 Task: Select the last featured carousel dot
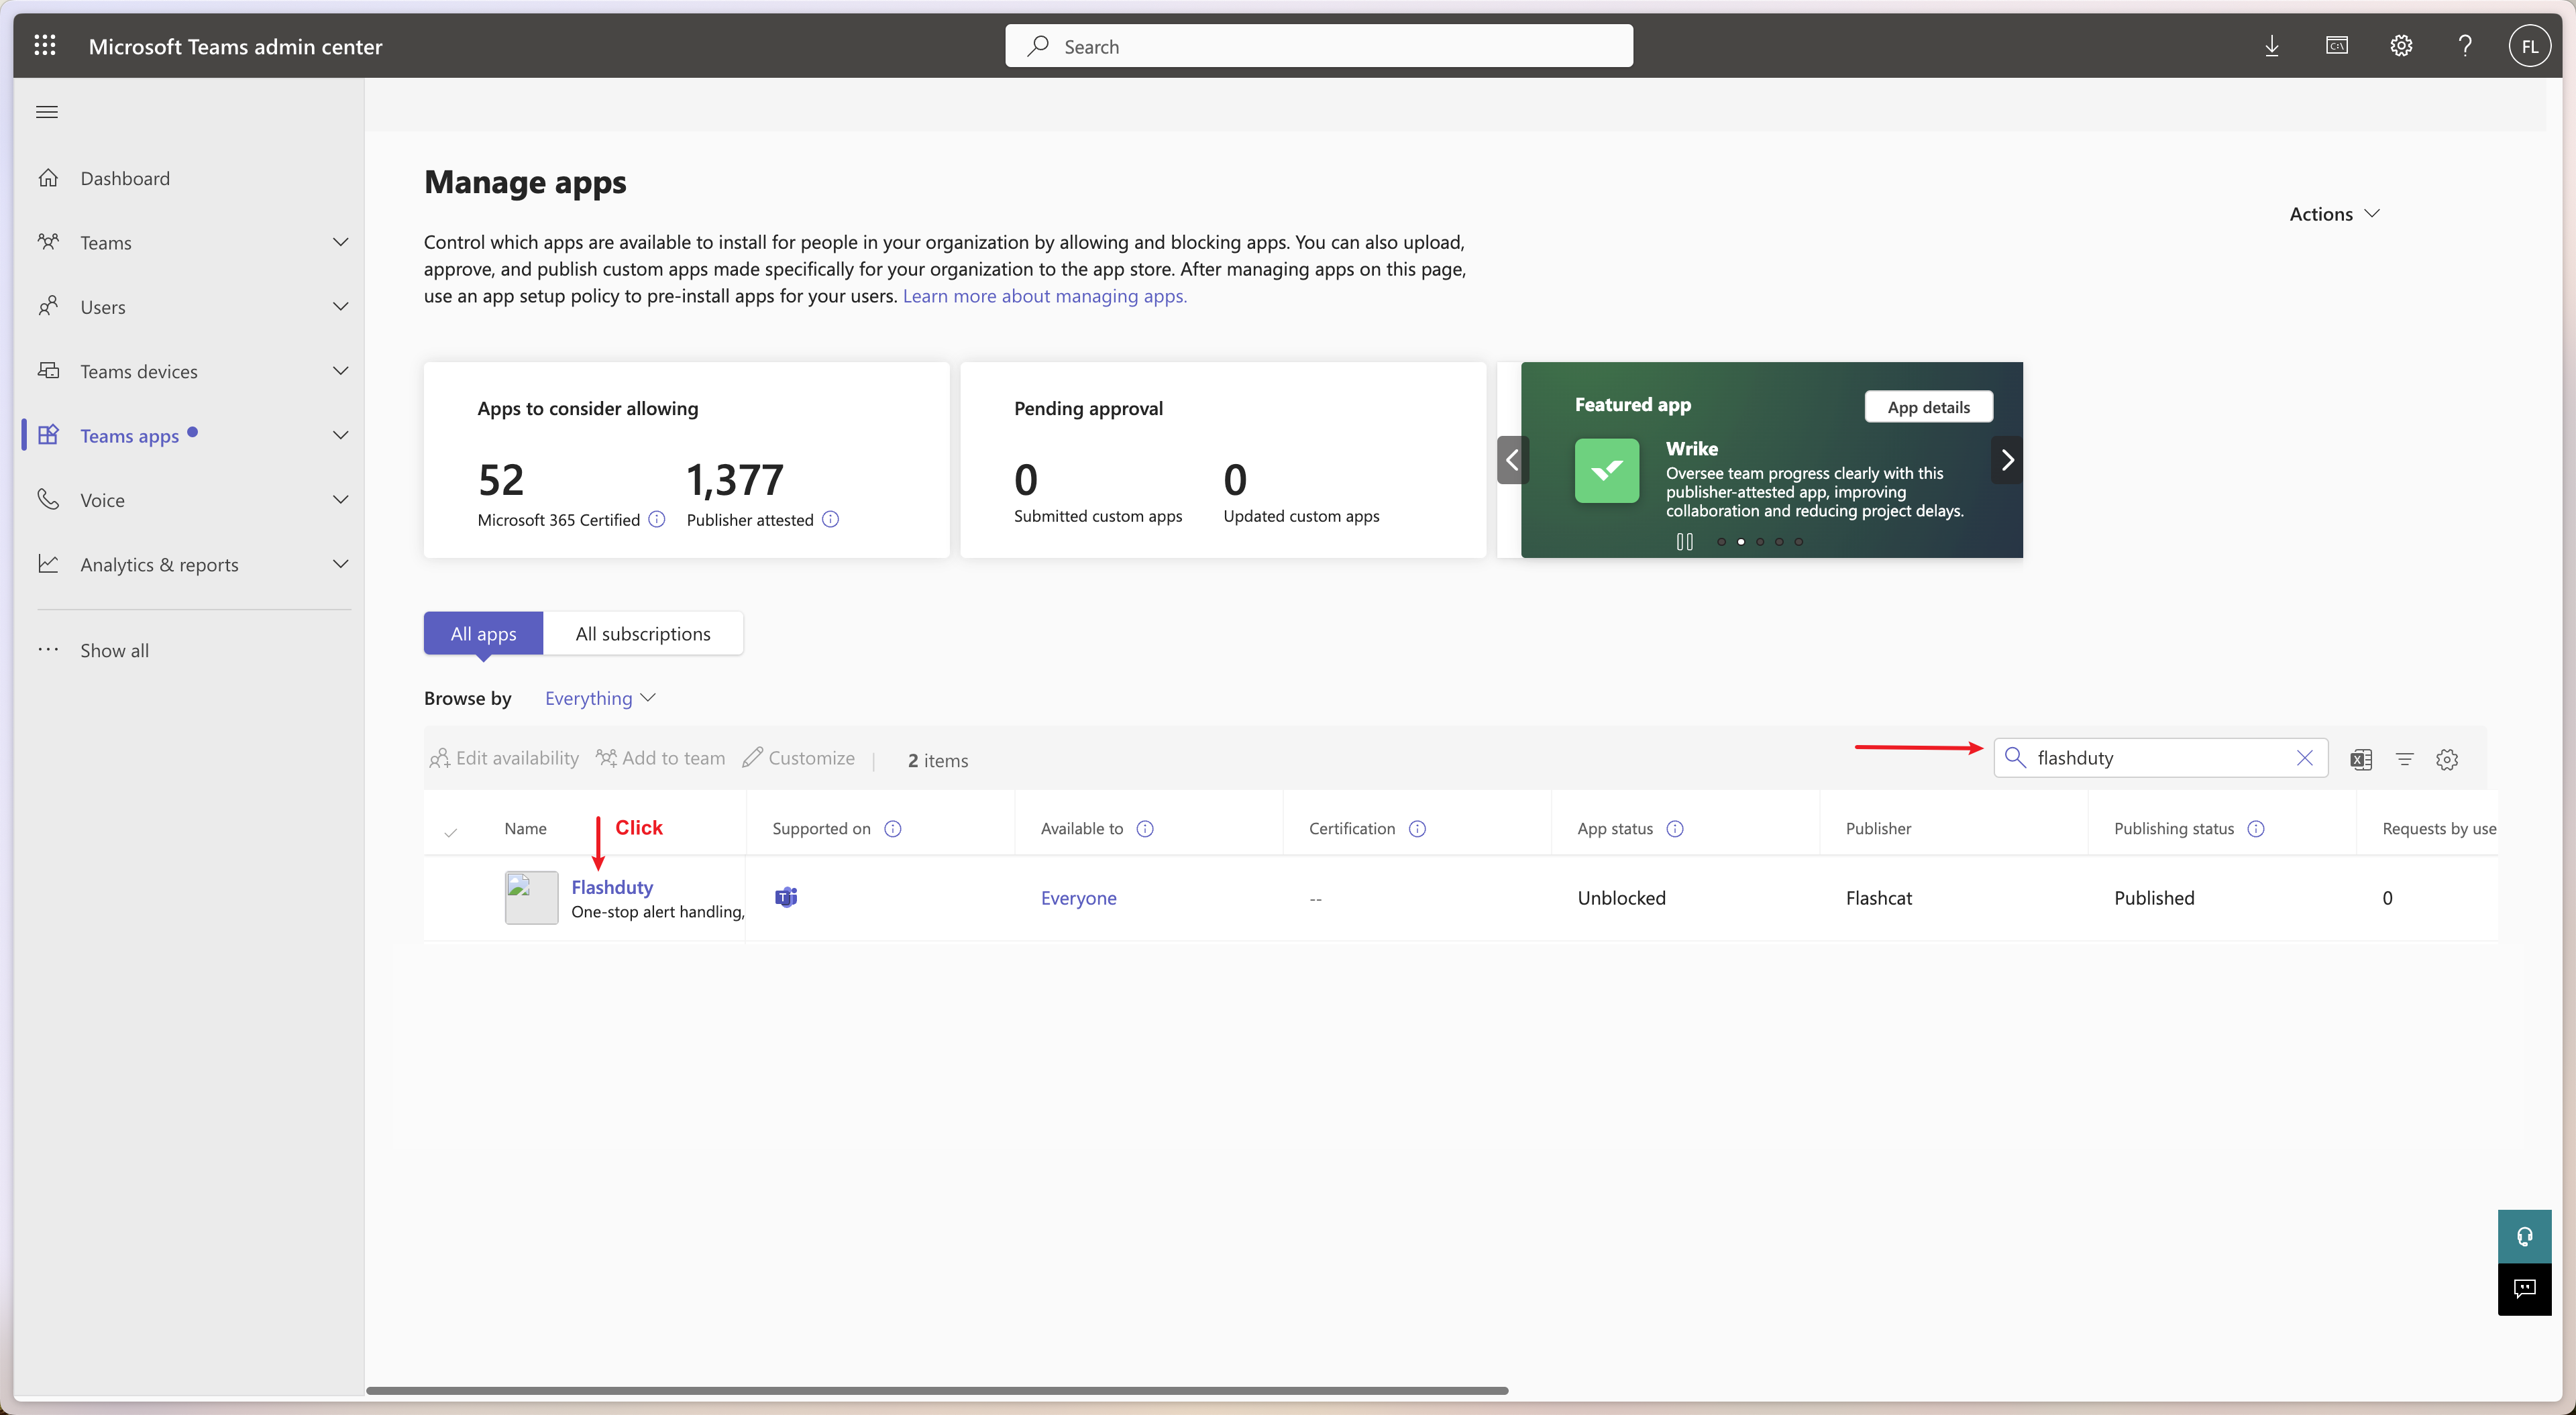pos(1798,541)
